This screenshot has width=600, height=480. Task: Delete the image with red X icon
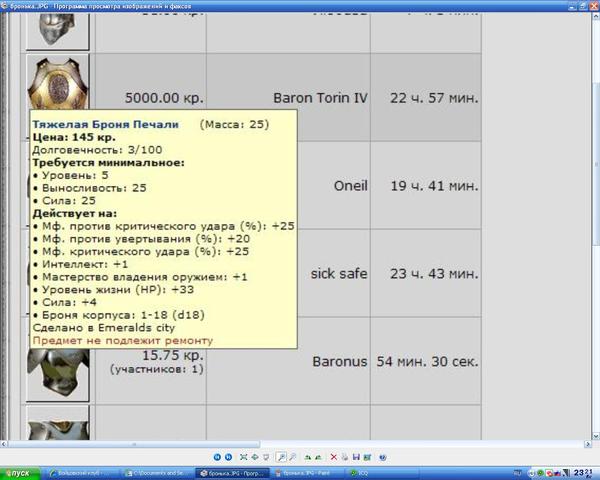coord(333,457)
